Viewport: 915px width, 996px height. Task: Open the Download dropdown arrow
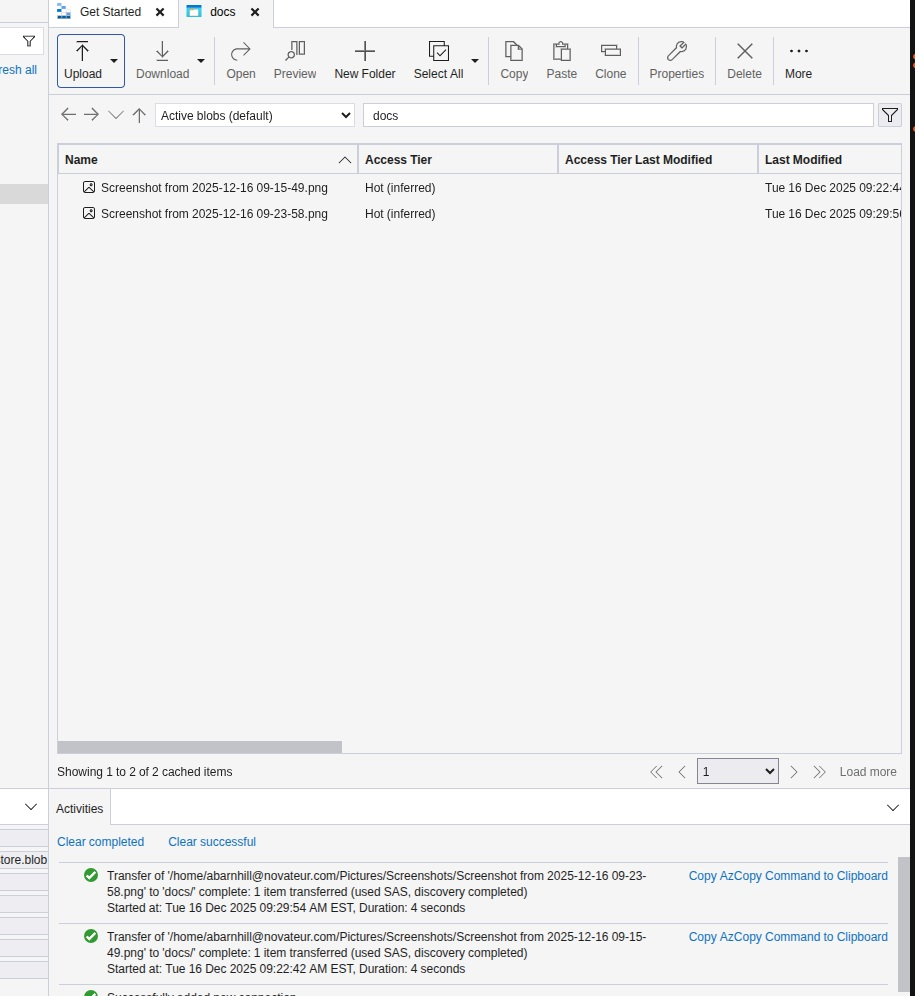pyautogui.click(x=201, y=61)
